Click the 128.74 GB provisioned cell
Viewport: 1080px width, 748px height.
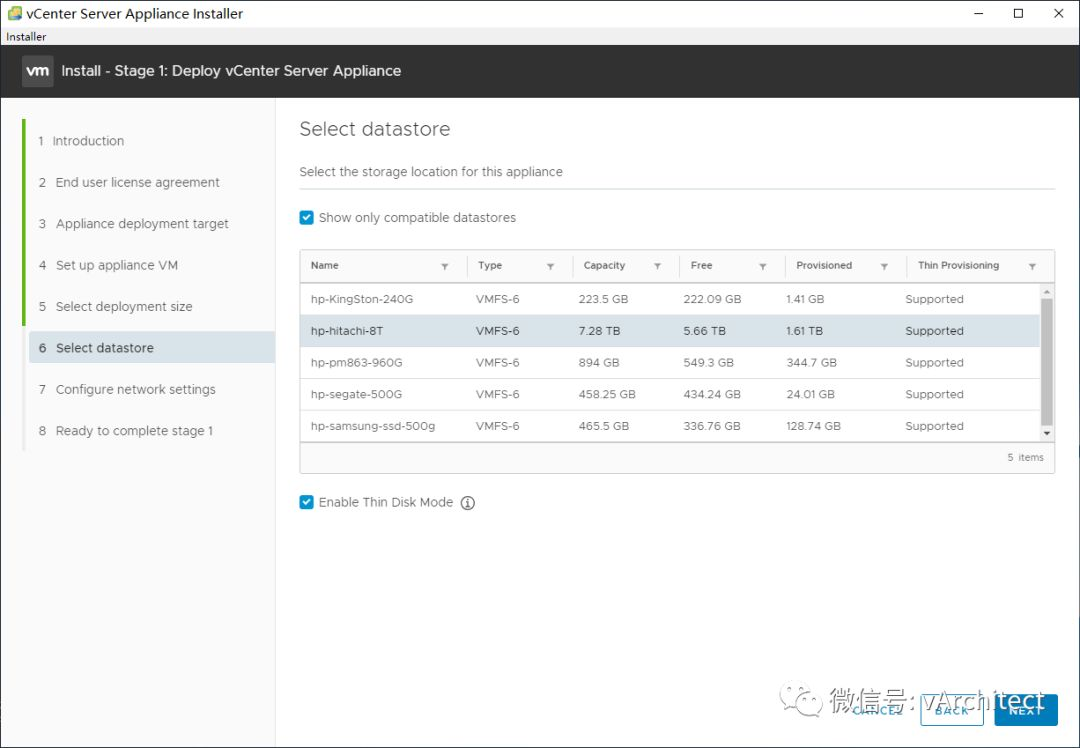[813, 426]
